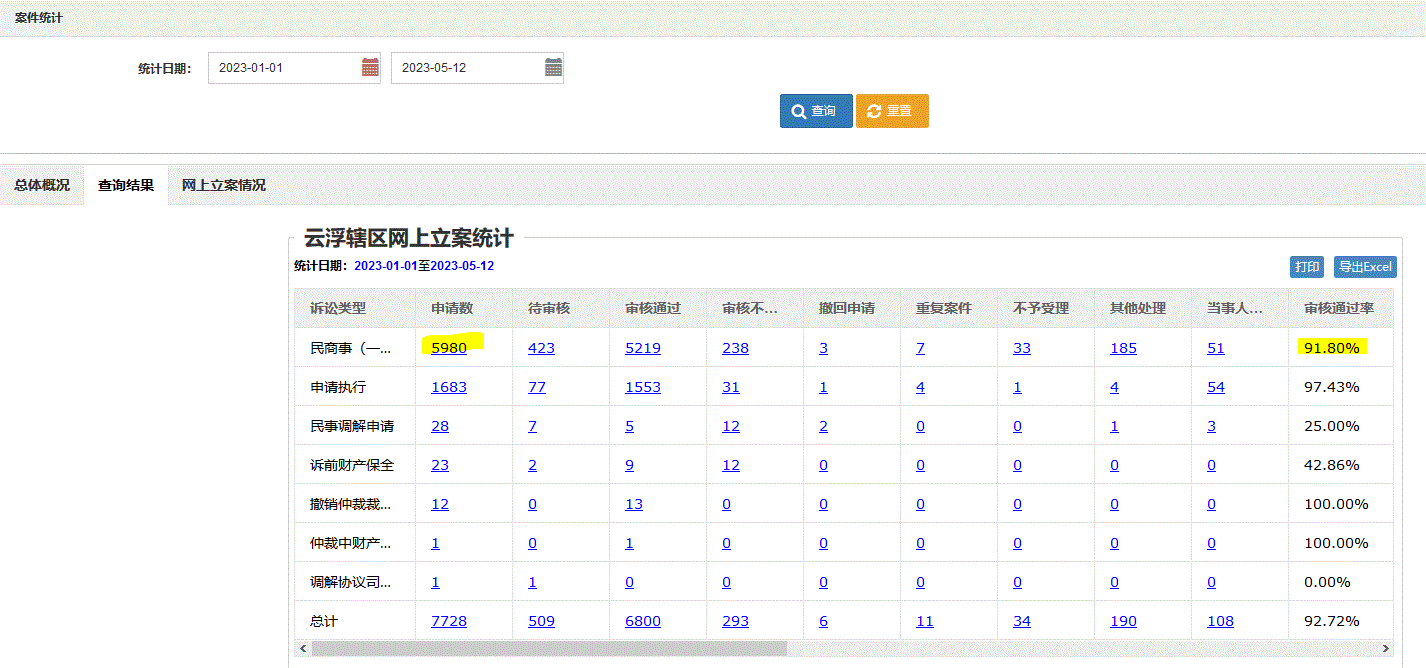Open the total 509 pending link
Image resolution: width=1426 pixels, height=668 pixels.
[541, 621]
